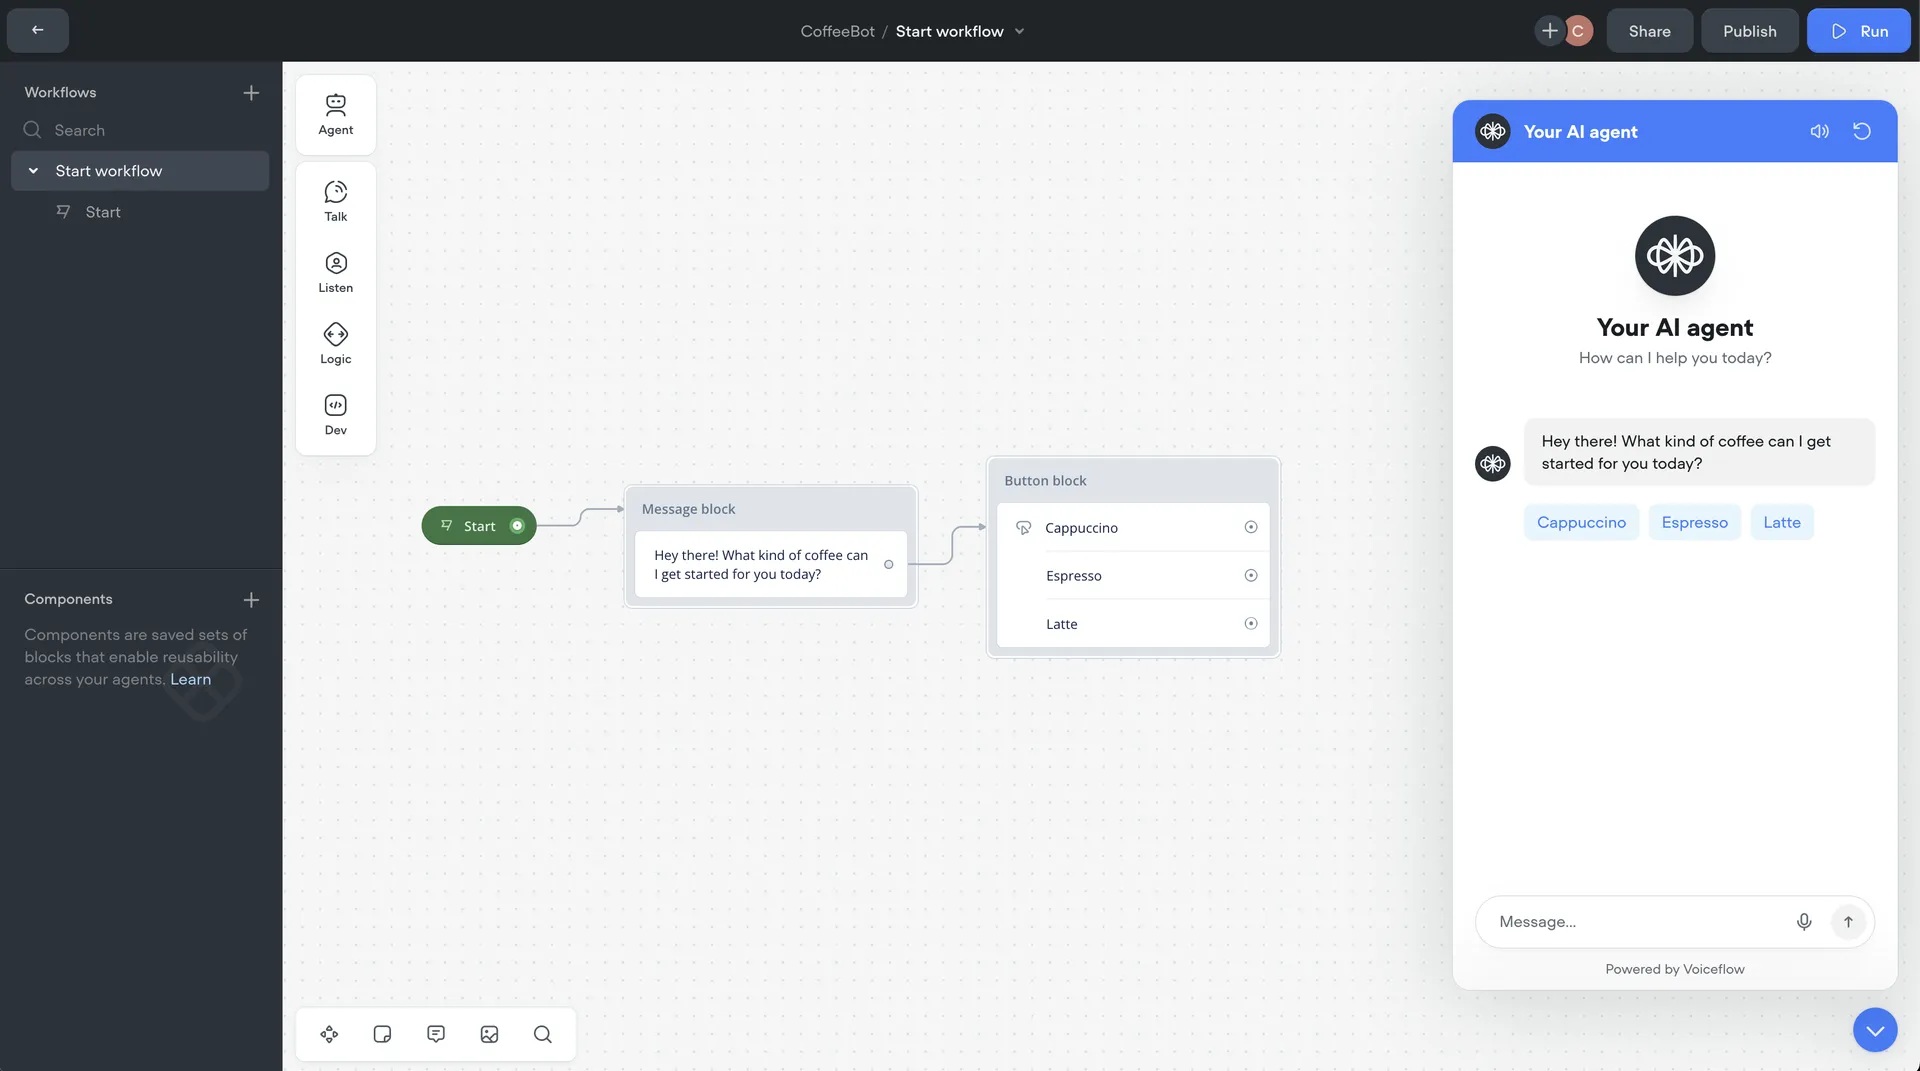This screenshot has width=1920, height=1071.
Task: Open the Dev blocks menu
Action: coord(336,415)
